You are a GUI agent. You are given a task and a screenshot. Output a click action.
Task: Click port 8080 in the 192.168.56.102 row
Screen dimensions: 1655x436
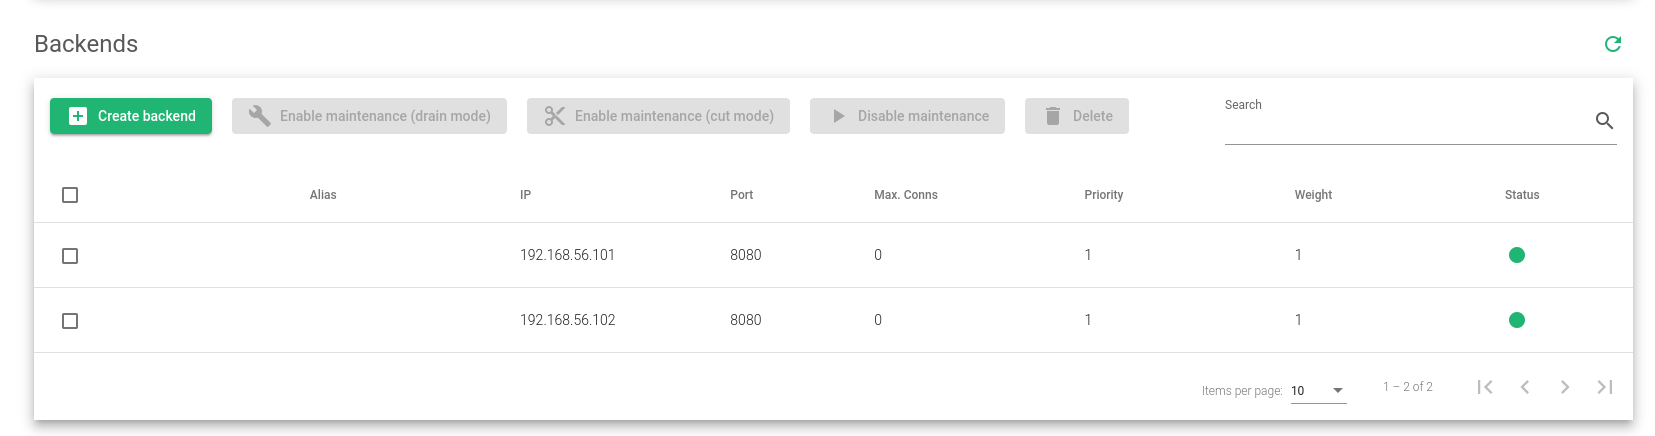point(746,320)
